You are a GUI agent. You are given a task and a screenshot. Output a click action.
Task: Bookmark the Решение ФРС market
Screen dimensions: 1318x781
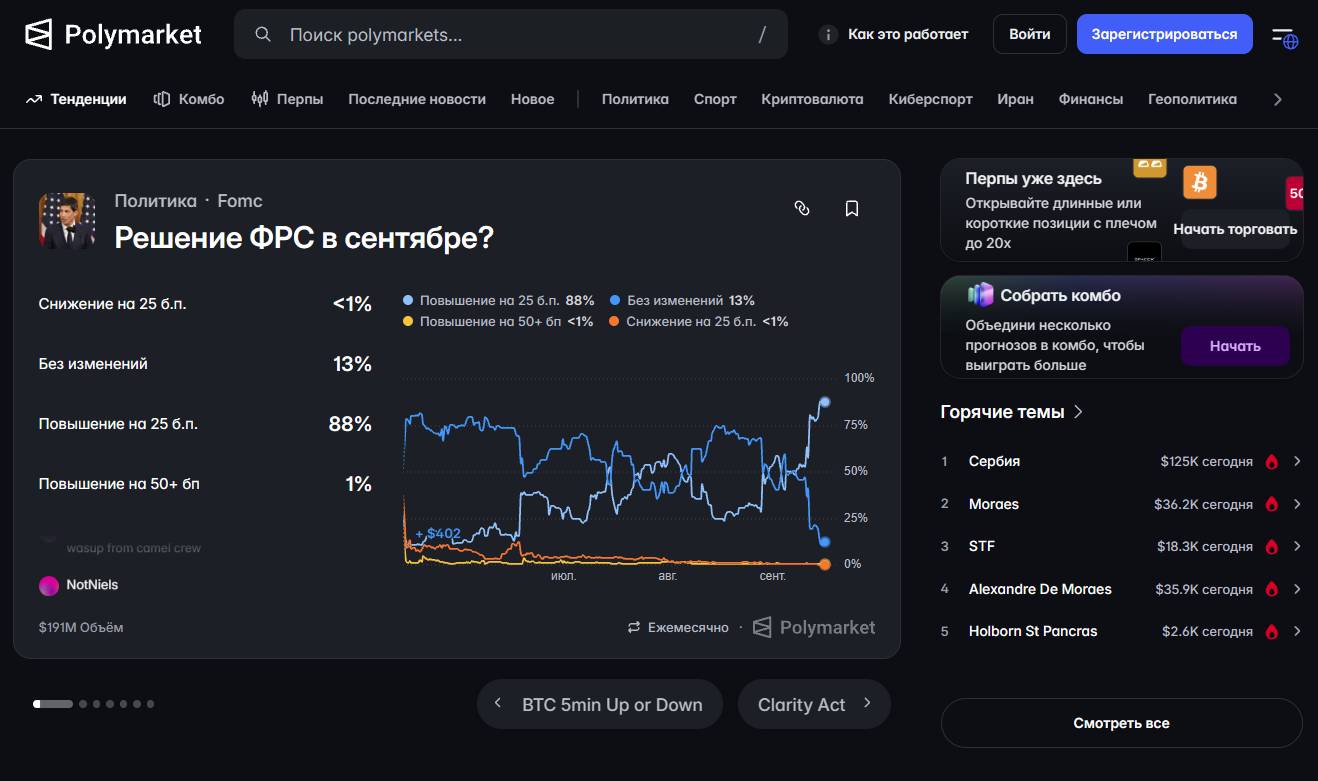[852, 208]
